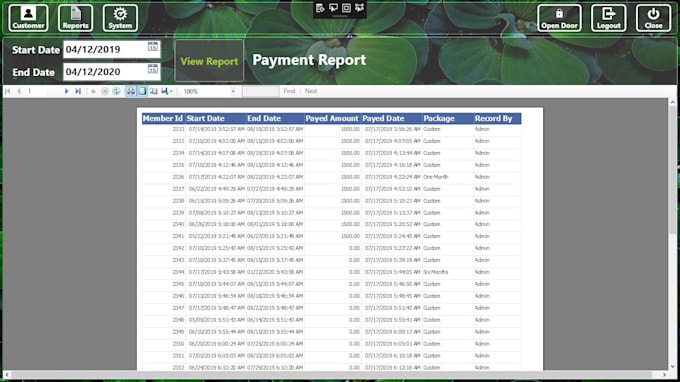Click the Go to Live Visual Tree icon
The width and height of the screenshot is (680, 382).
pyautogui.click(x=320, y=8)
